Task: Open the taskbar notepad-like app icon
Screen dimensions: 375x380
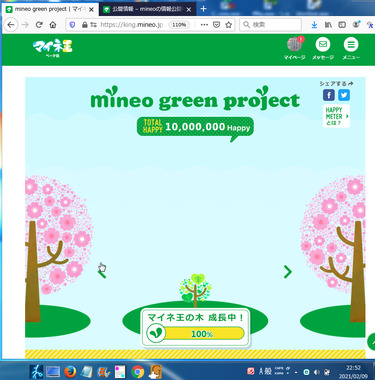Action: pyautogui.click(x=87, y=372)
